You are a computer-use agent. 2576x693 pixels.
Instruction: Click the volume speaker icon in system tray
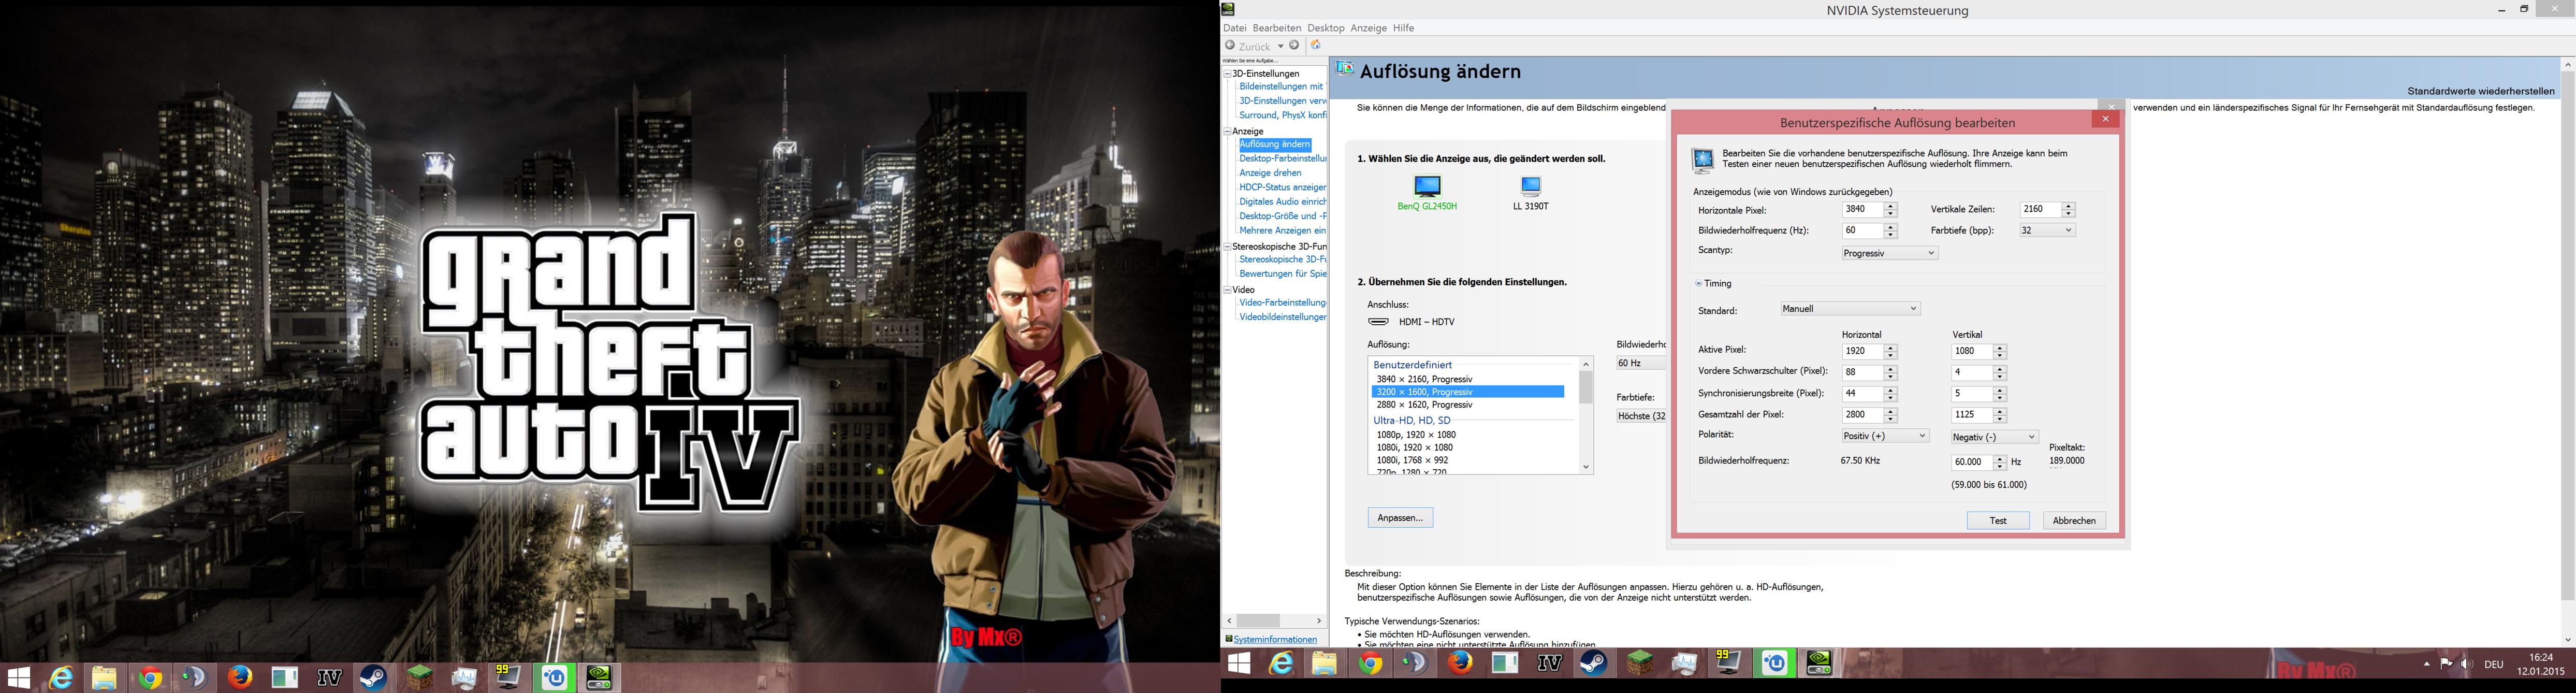pos(2466,664)
